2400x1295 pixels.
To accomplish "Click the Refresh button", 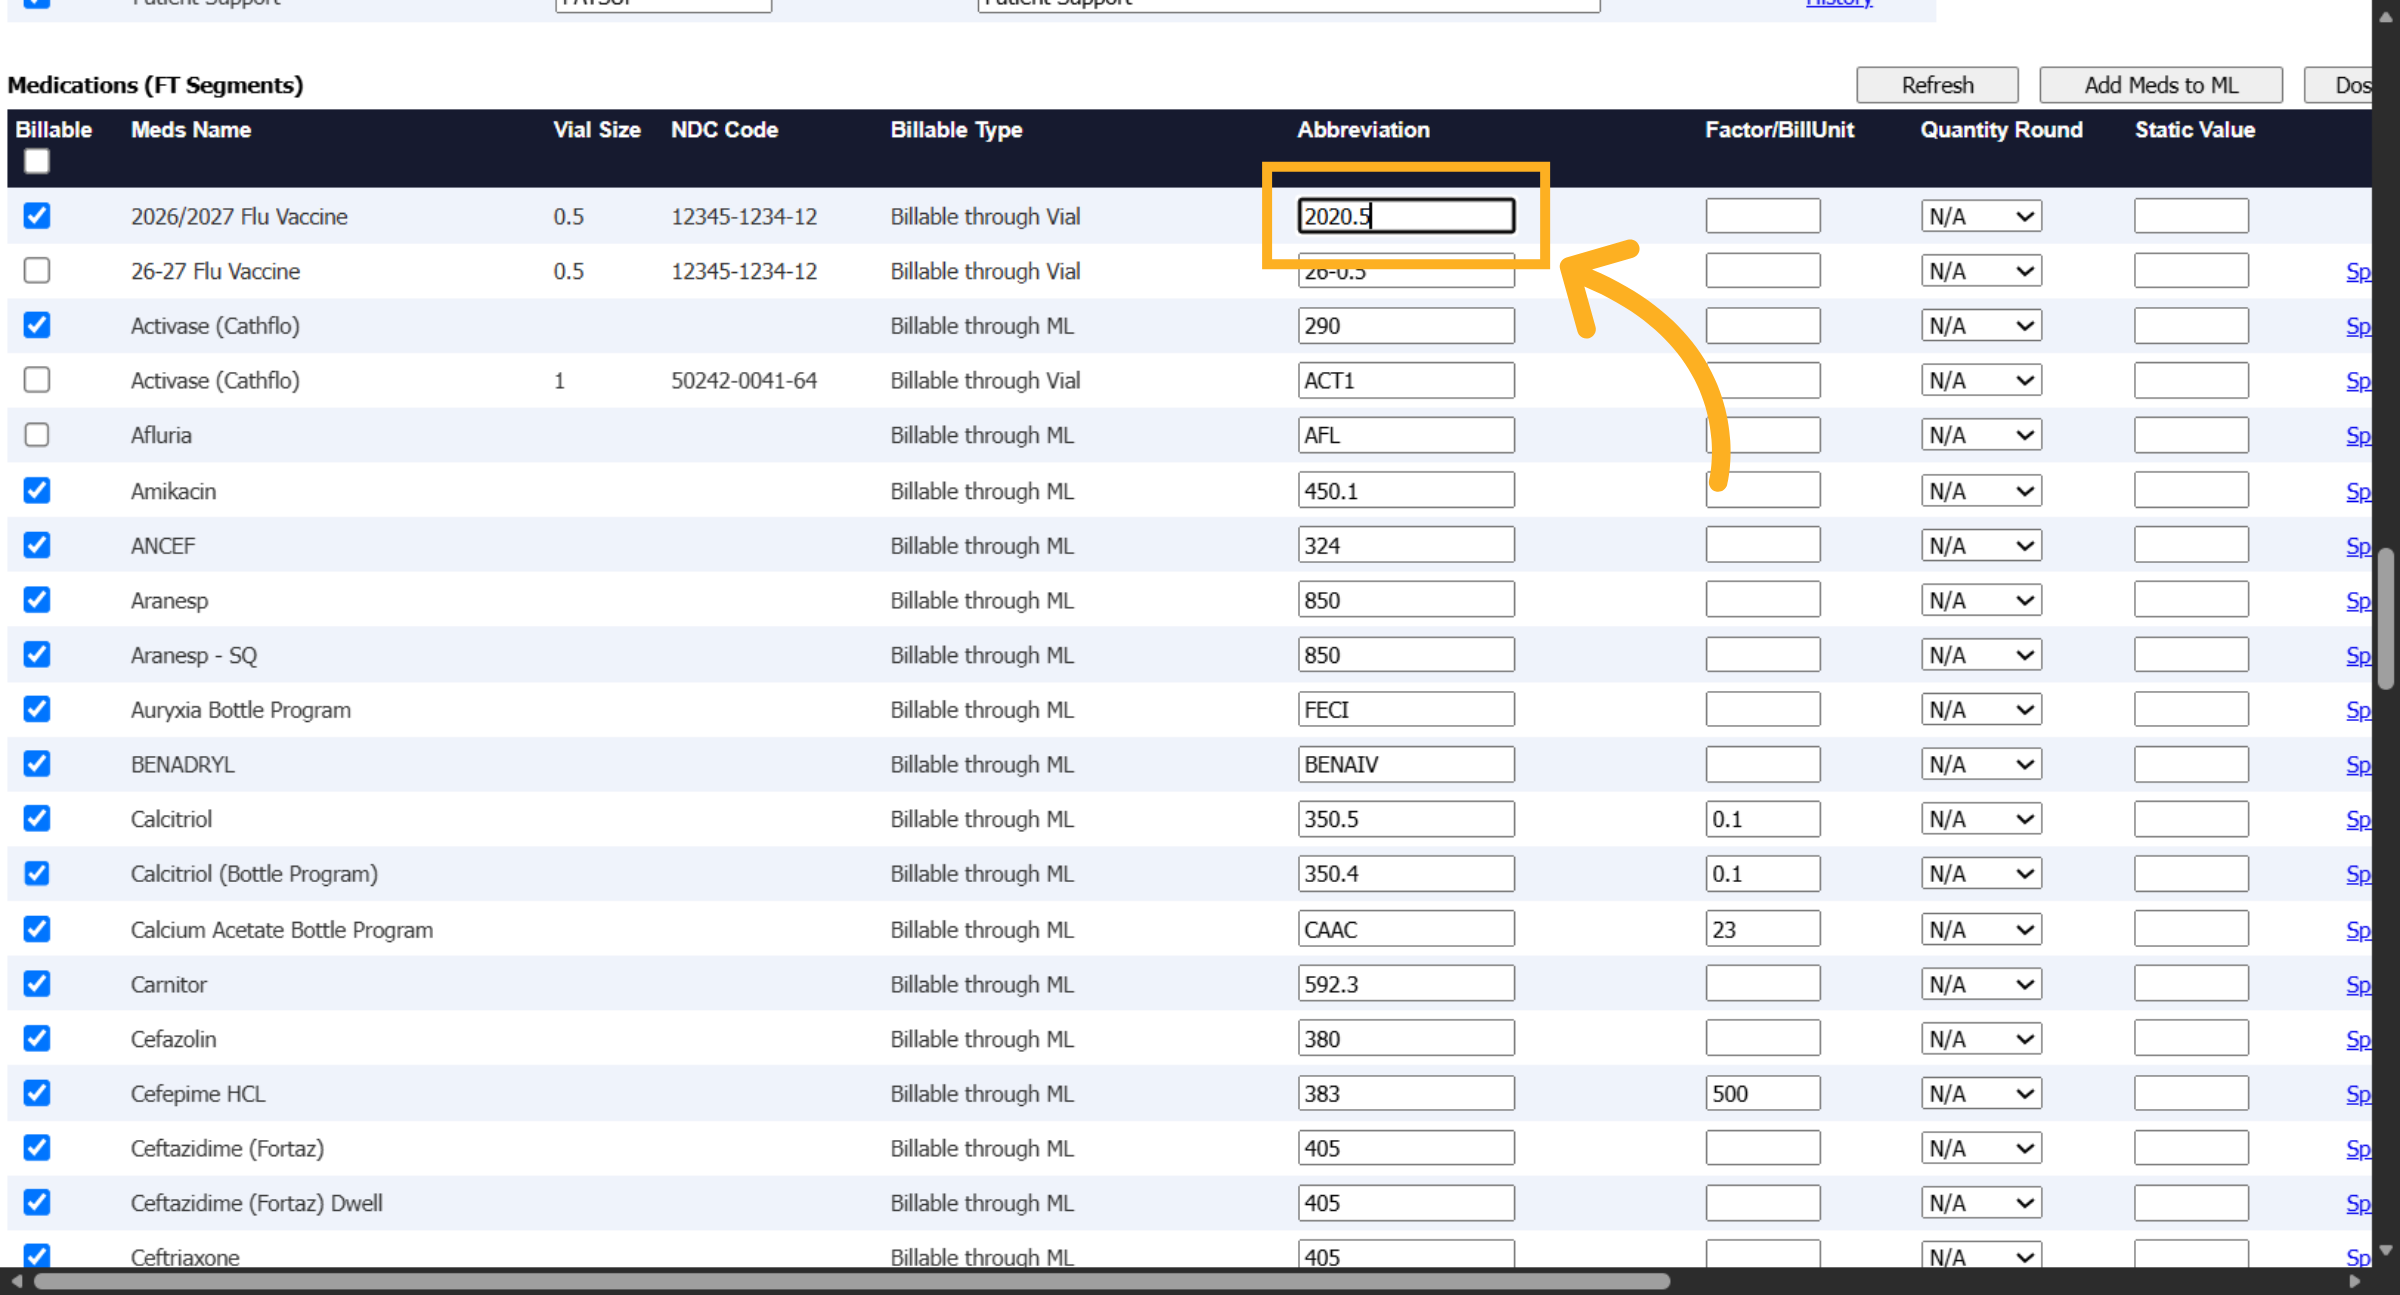I will [1937, 85].
